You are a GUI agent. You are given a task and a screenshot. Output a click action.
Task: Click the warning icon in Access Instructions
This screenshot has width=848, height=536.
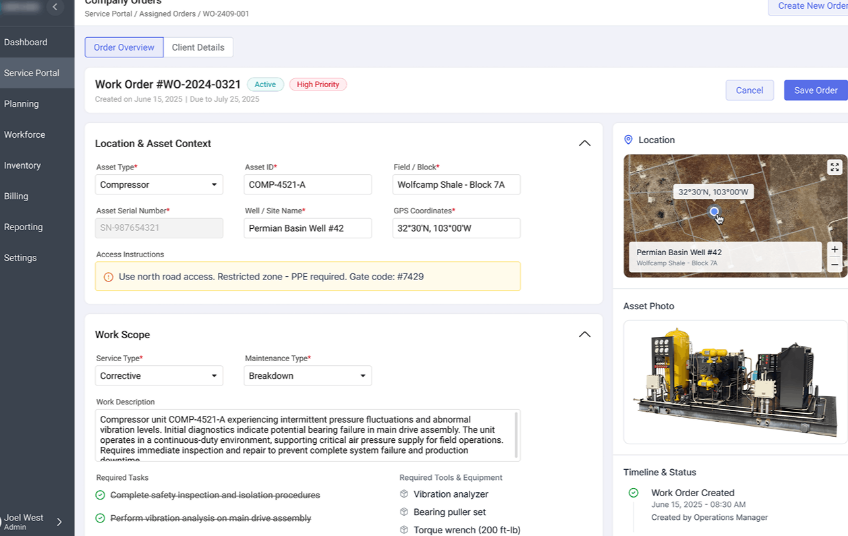(108, 277)
